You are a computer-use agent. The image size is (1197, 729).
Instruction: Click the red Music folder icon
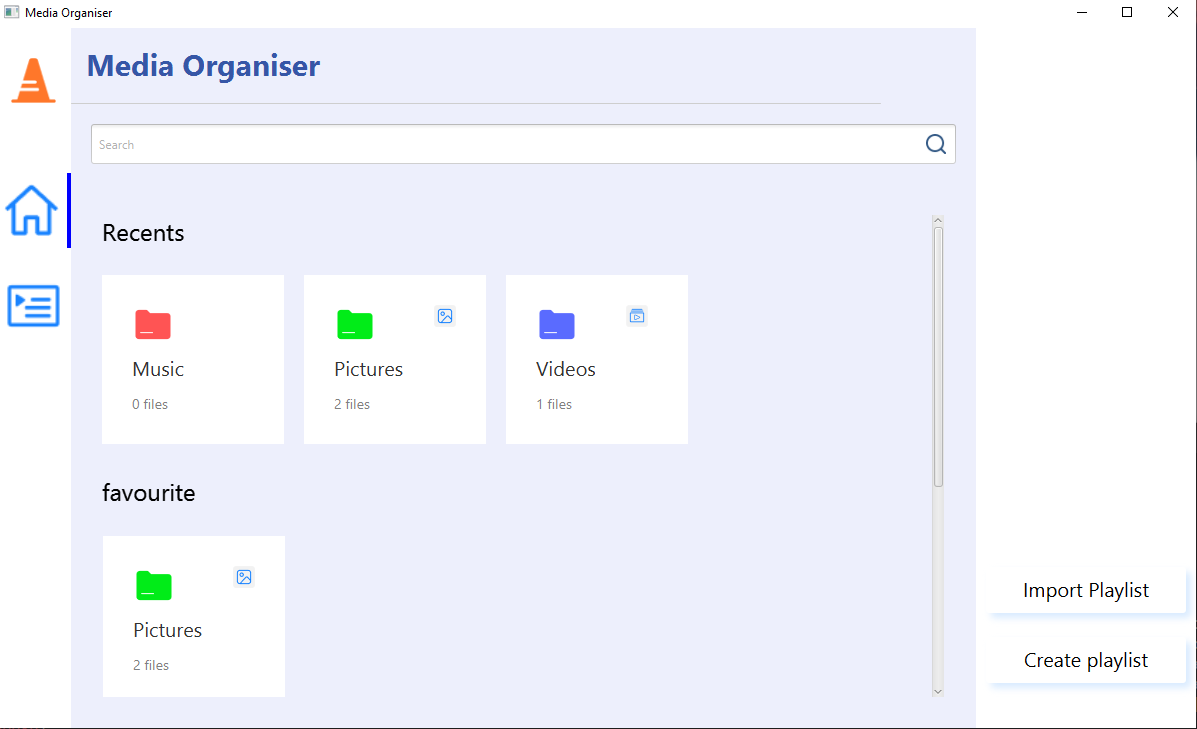152,324
